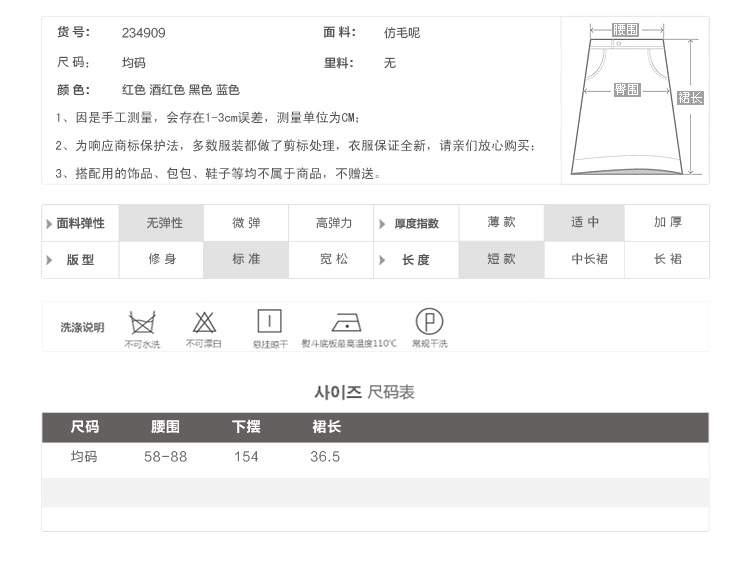Click the skirt outline illustration

click(x=627, y=106)
